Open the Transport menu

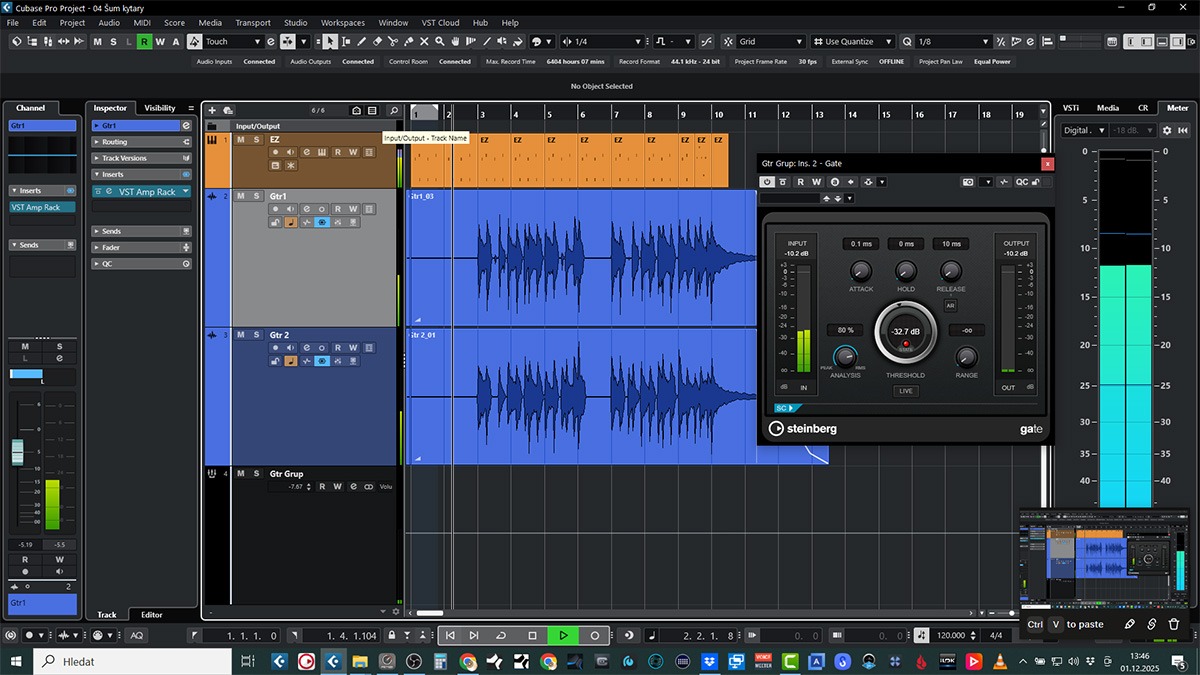click(252, 22)
